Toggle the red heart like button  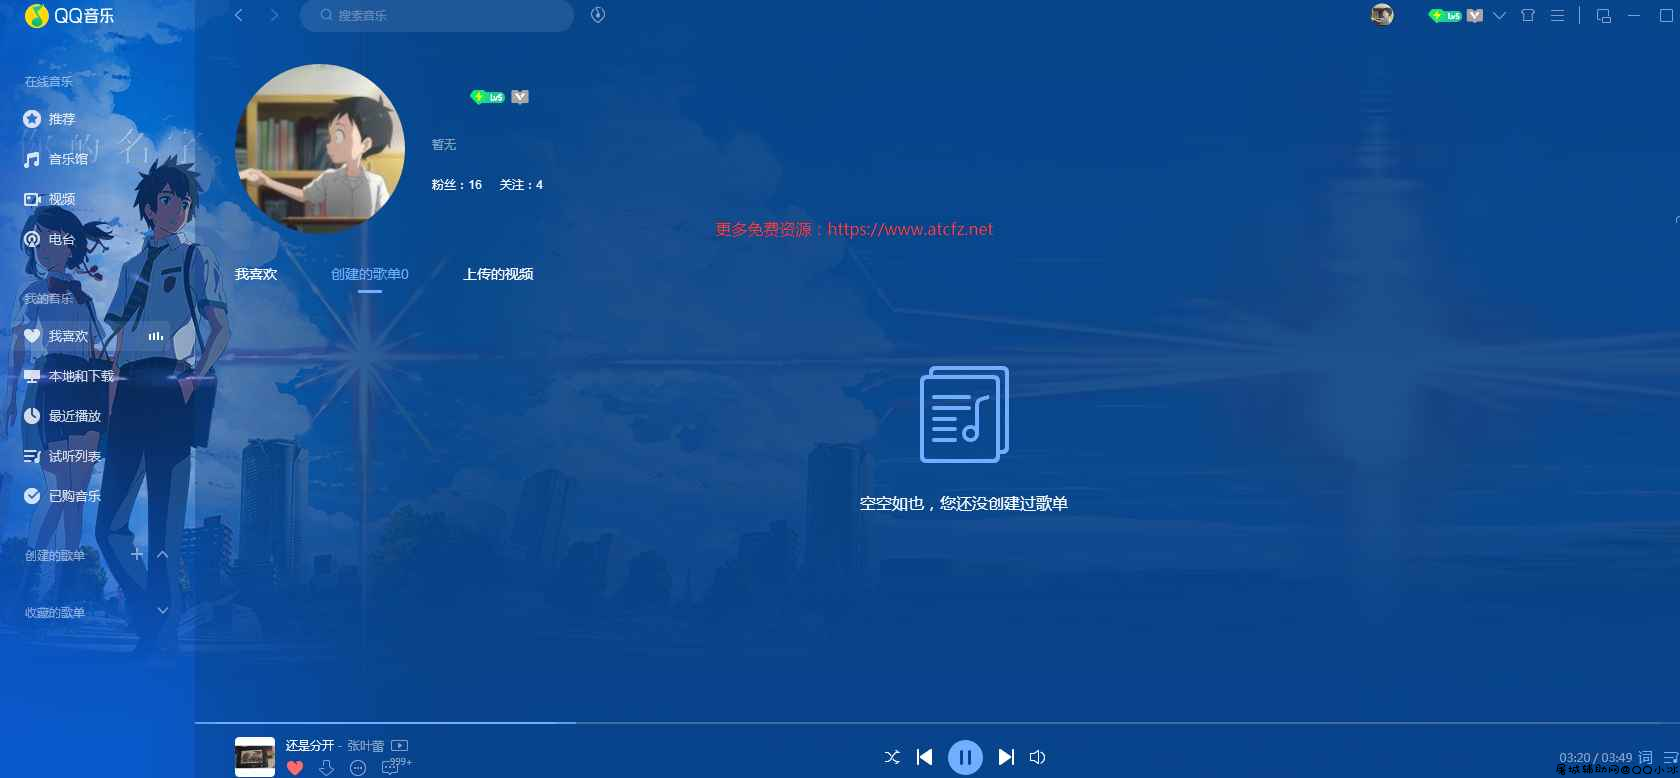coord(295,768)
